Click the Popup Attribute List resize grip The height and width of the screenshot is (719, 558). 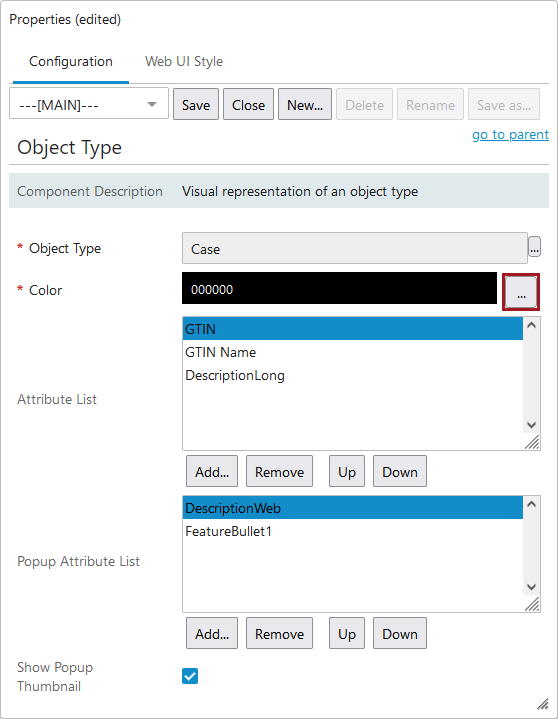click(x=532, y=604)
